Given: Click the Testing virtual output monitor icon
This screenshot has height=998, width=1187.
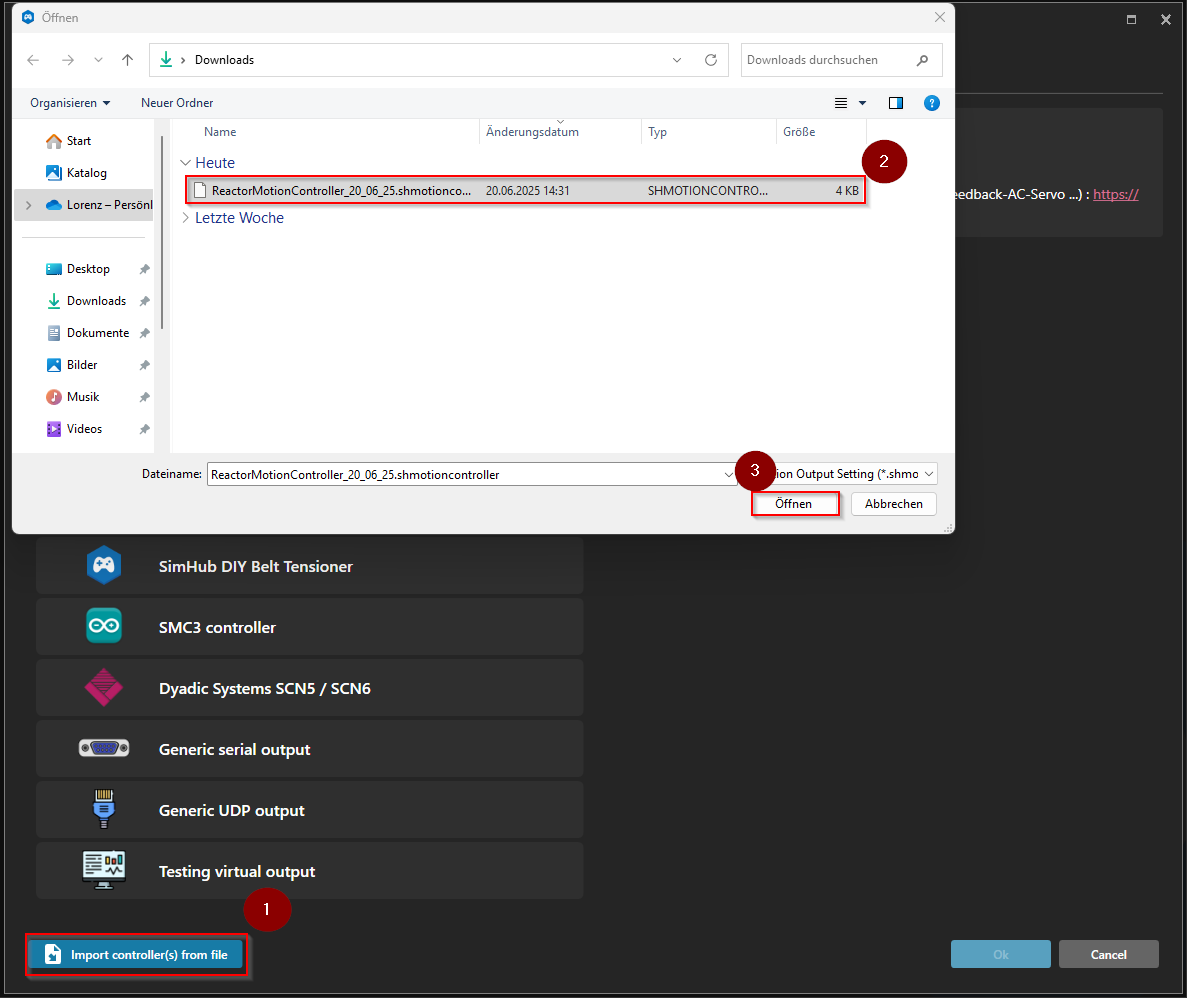Looking at the screenshot, I should point(104,870).
